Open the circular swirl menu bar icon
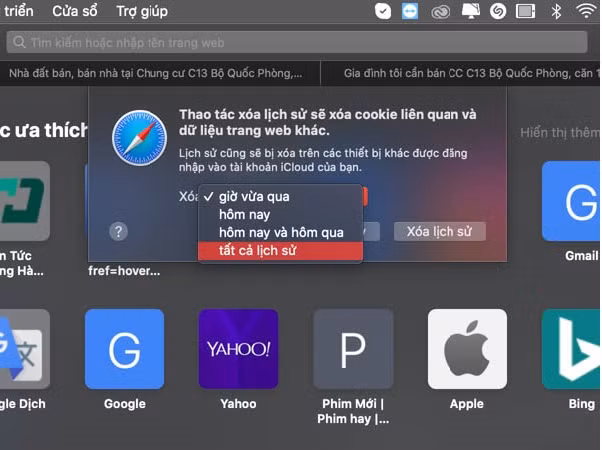Viewport: 602px width, 450px height. click(x=498, y=11)
